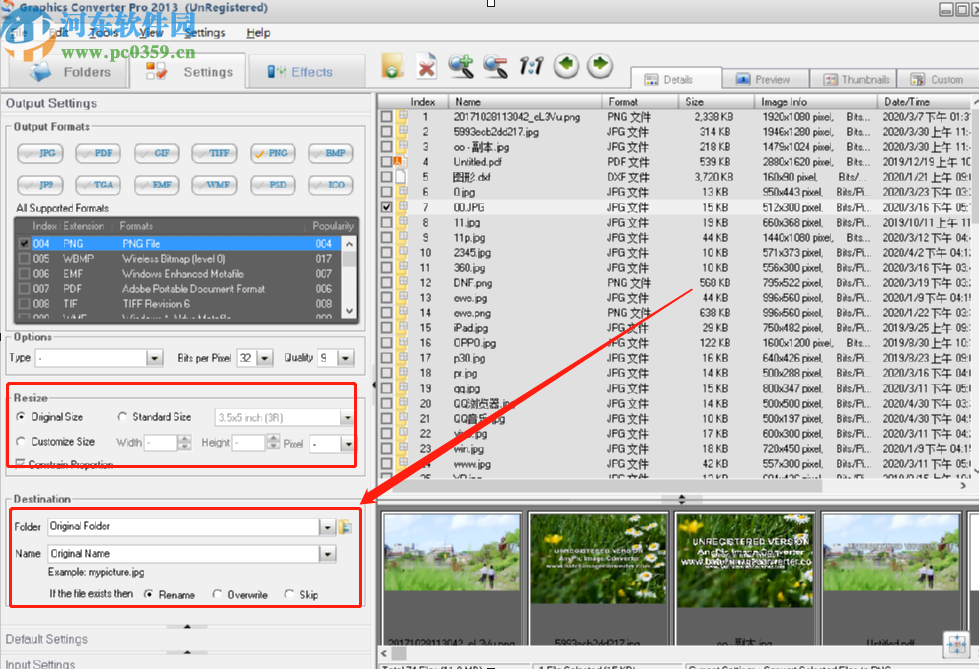Click the remove file red X icon
Screen dimensions: 979x669
424,66
